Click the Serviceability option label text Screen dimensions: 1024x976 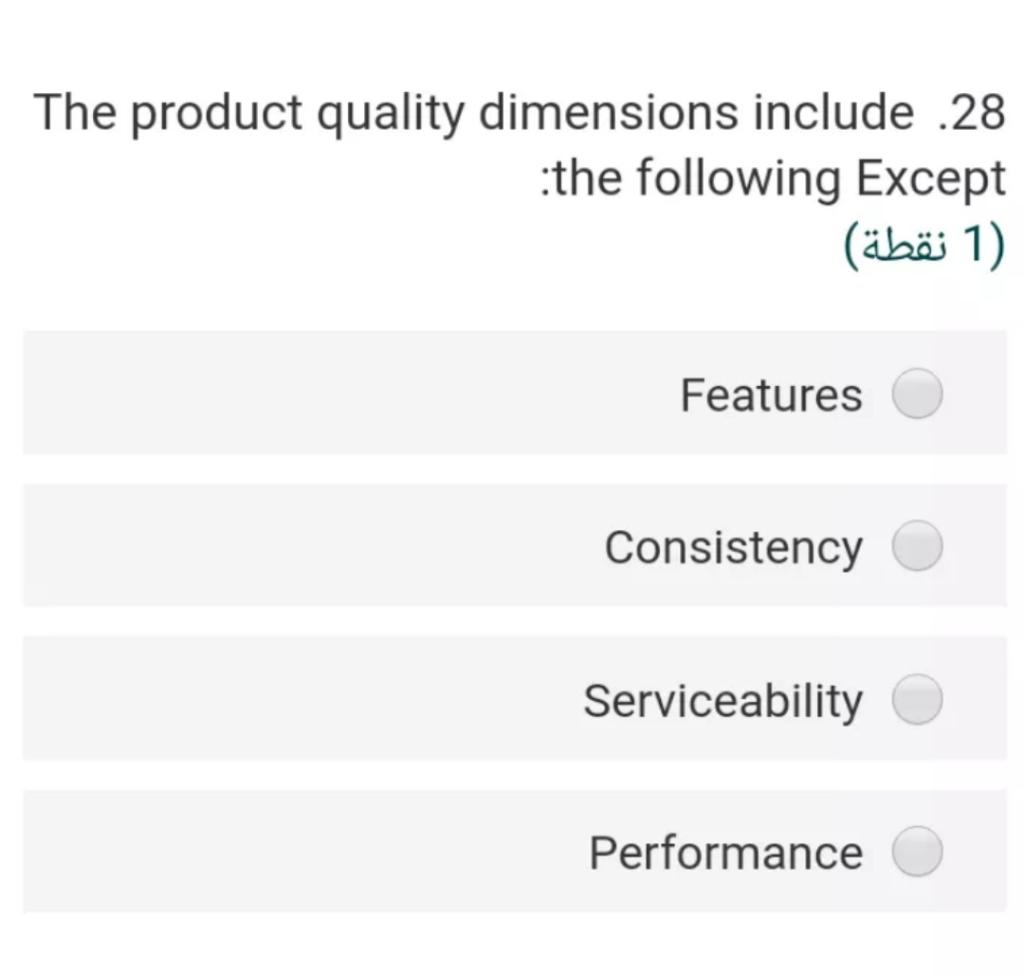pos(724,700)
